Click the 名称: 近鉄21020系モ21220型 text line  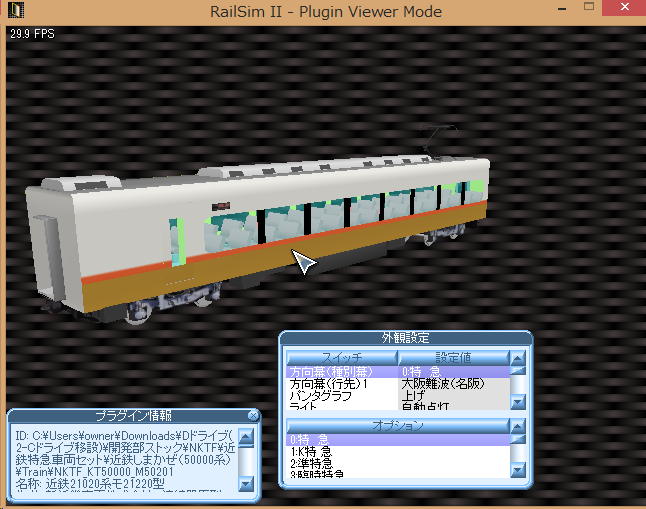[90, 484]
